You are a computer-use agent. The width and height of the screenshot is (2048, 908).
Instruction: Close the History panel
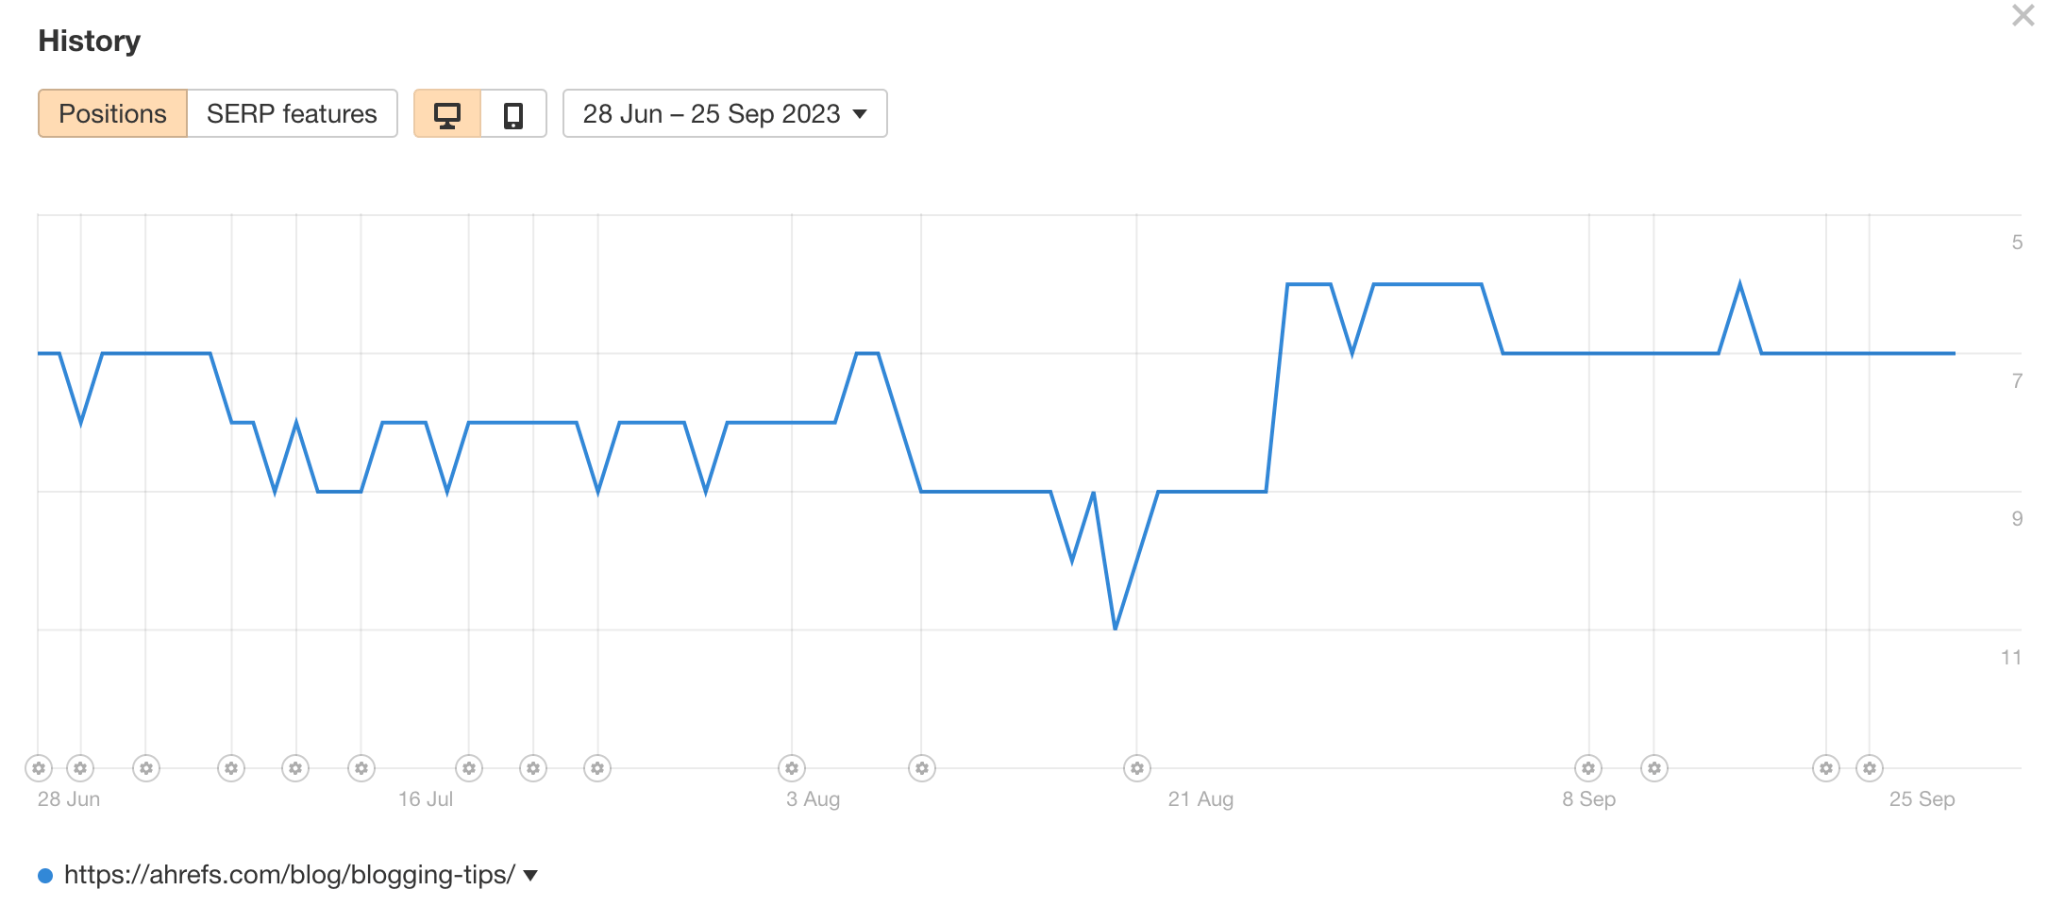pos(2022,16)
